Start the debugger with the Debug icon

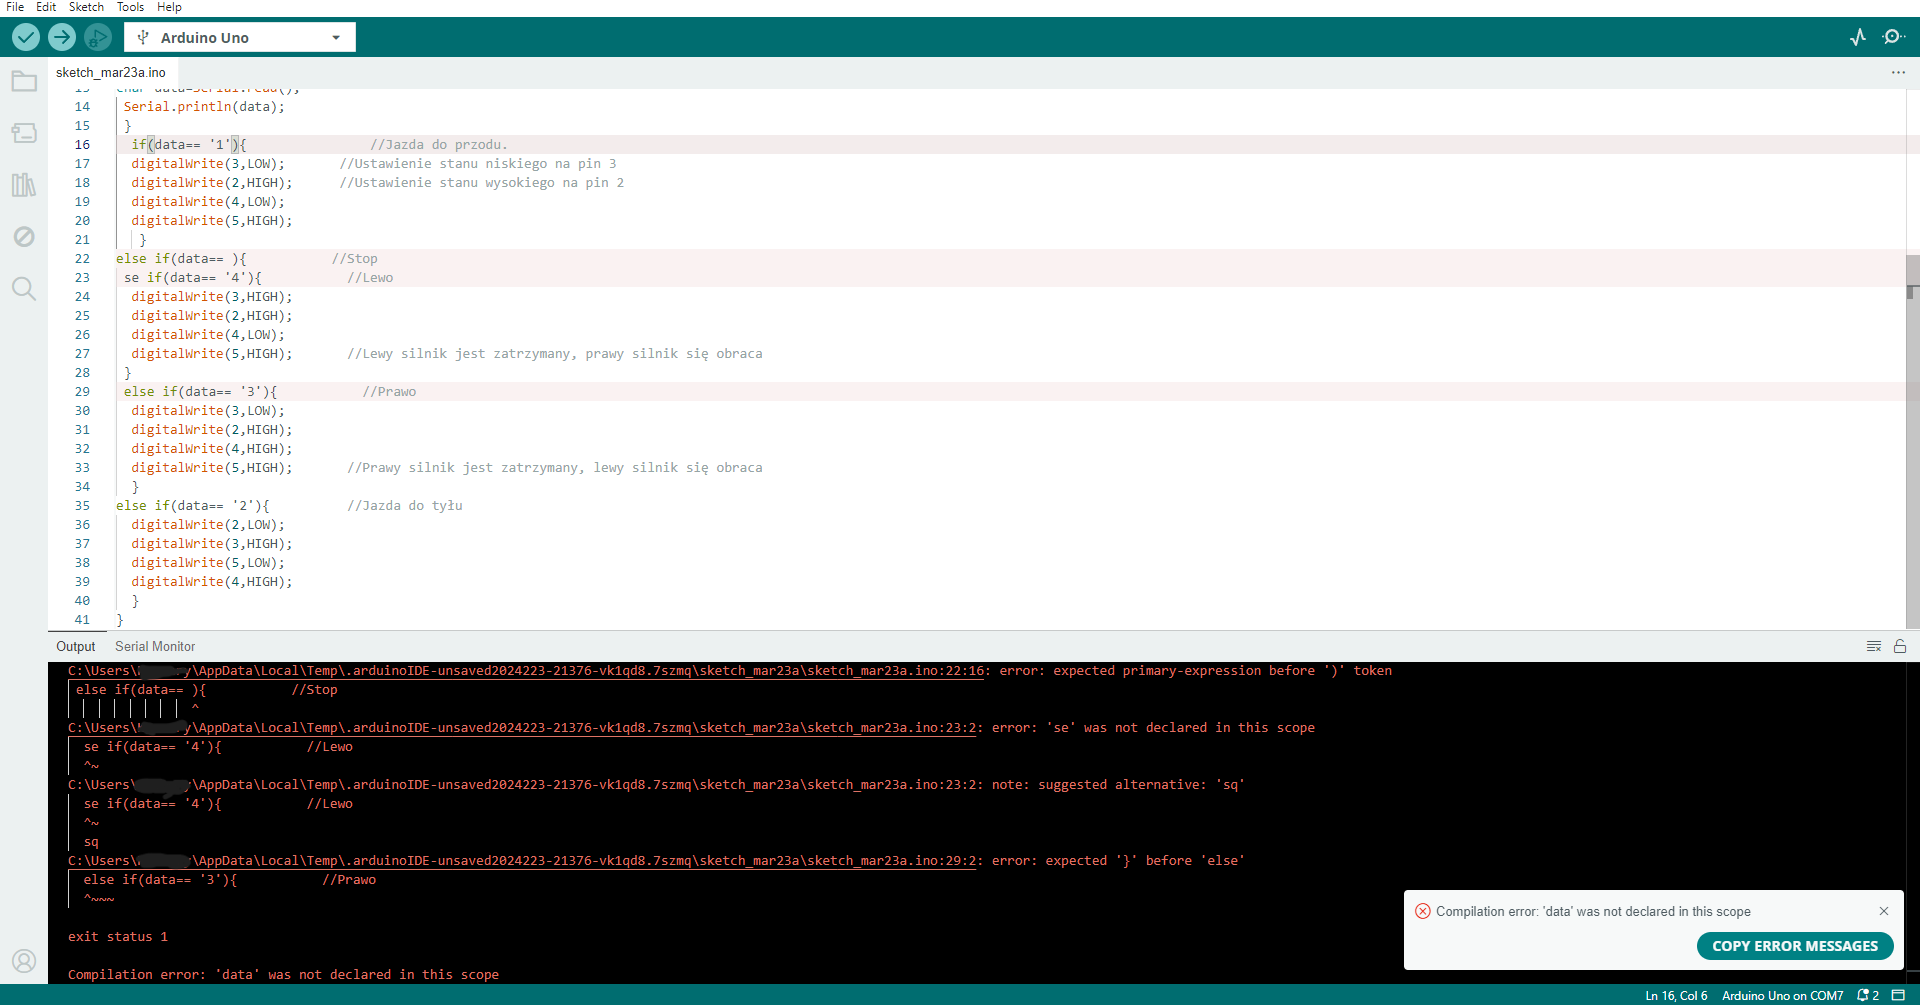(97, 37)
